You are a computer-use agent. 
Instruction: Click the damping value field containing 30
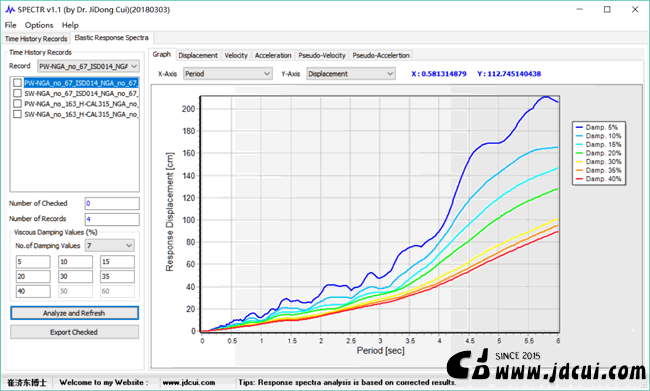(75, 277)
